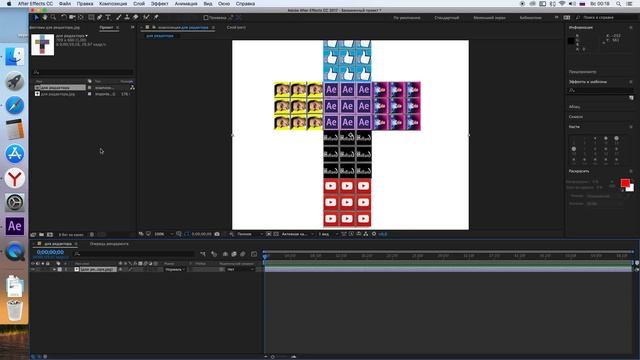Viewport: 640px width, 360px height.
Task: Switch to the Слой (нет) tab
Action: point(236,27)
